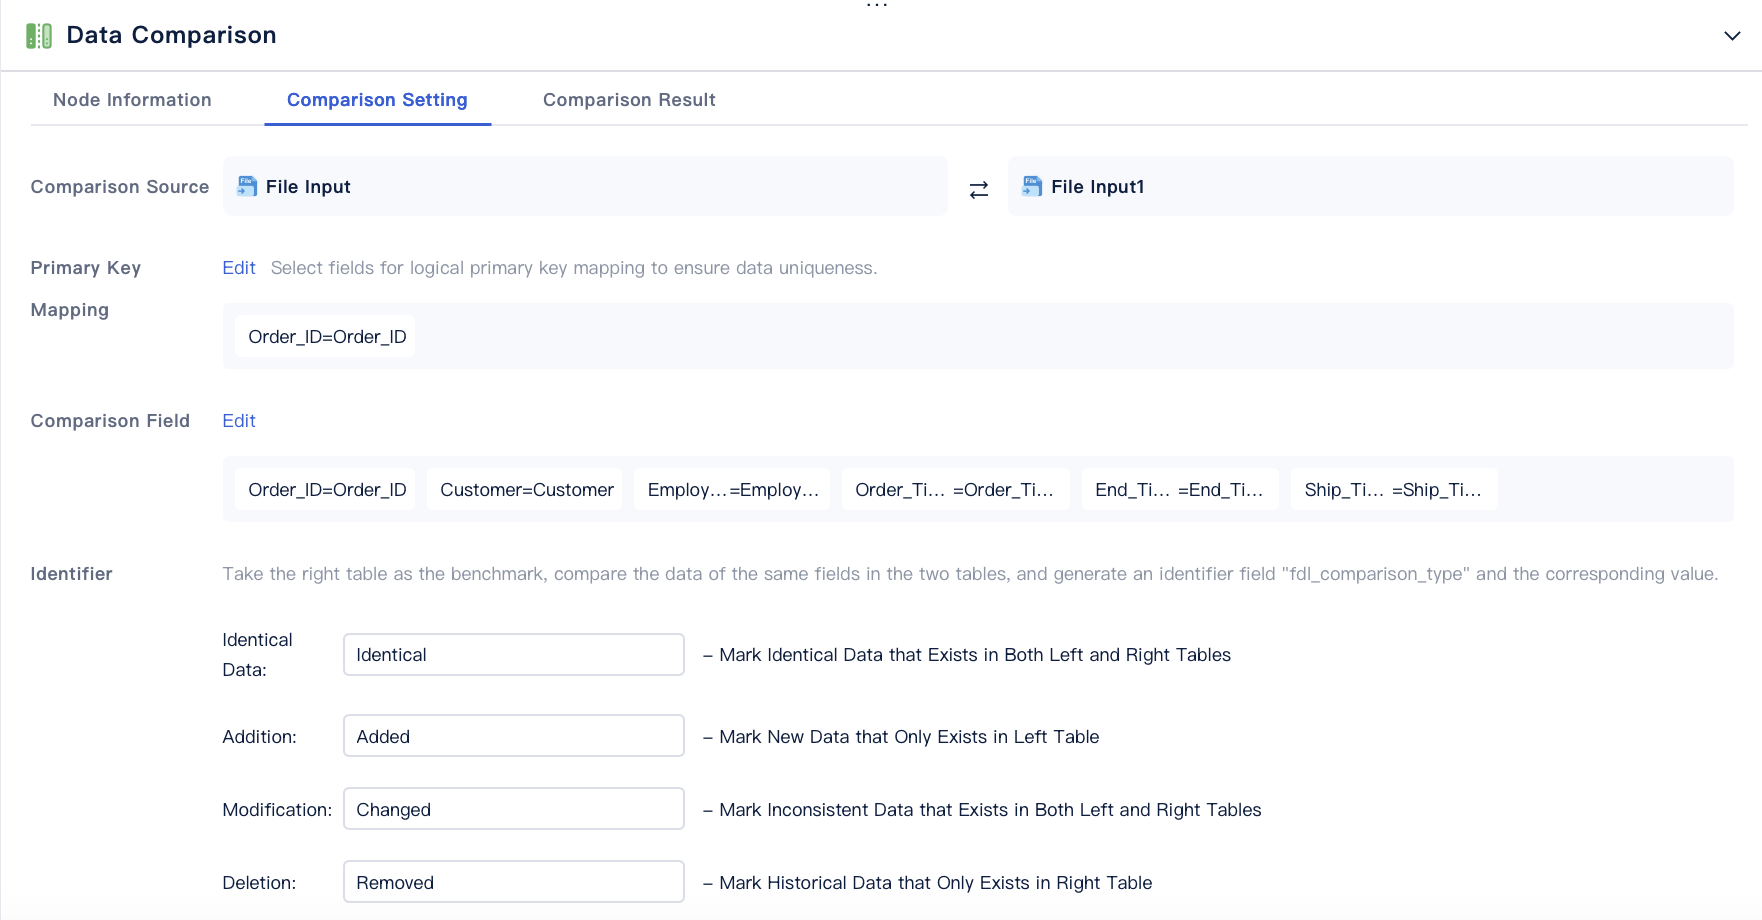Open the Comparison Result tab
1762x920 pixels.
pos(629,100)
